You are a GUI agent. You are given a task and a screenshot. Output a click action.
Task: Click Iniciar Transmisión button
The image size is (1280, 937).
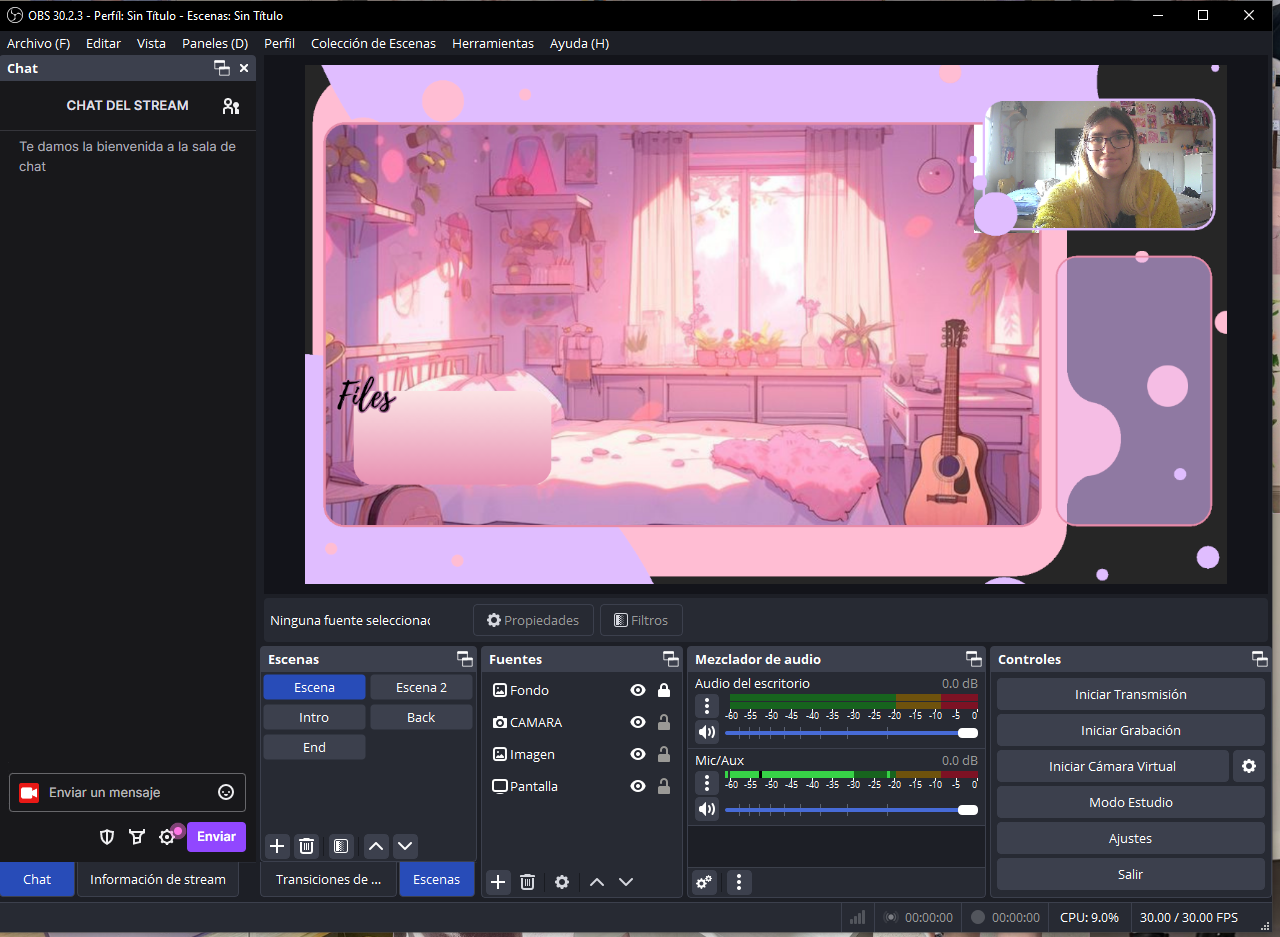pos(1131,694)
